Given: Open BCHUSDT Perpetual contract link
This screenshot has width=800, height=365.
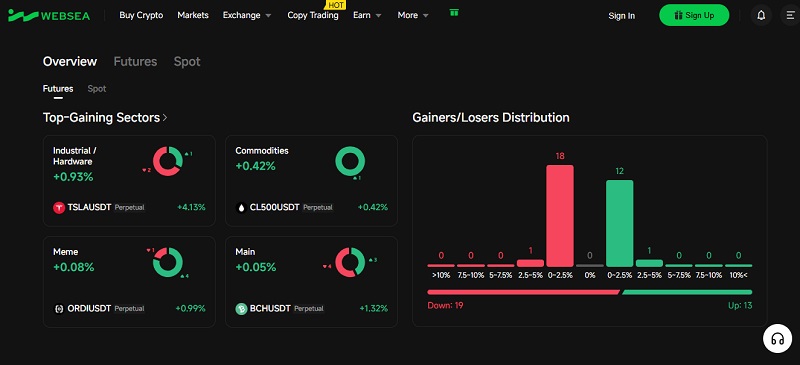Looking at the screenshot, I should 280,309.
